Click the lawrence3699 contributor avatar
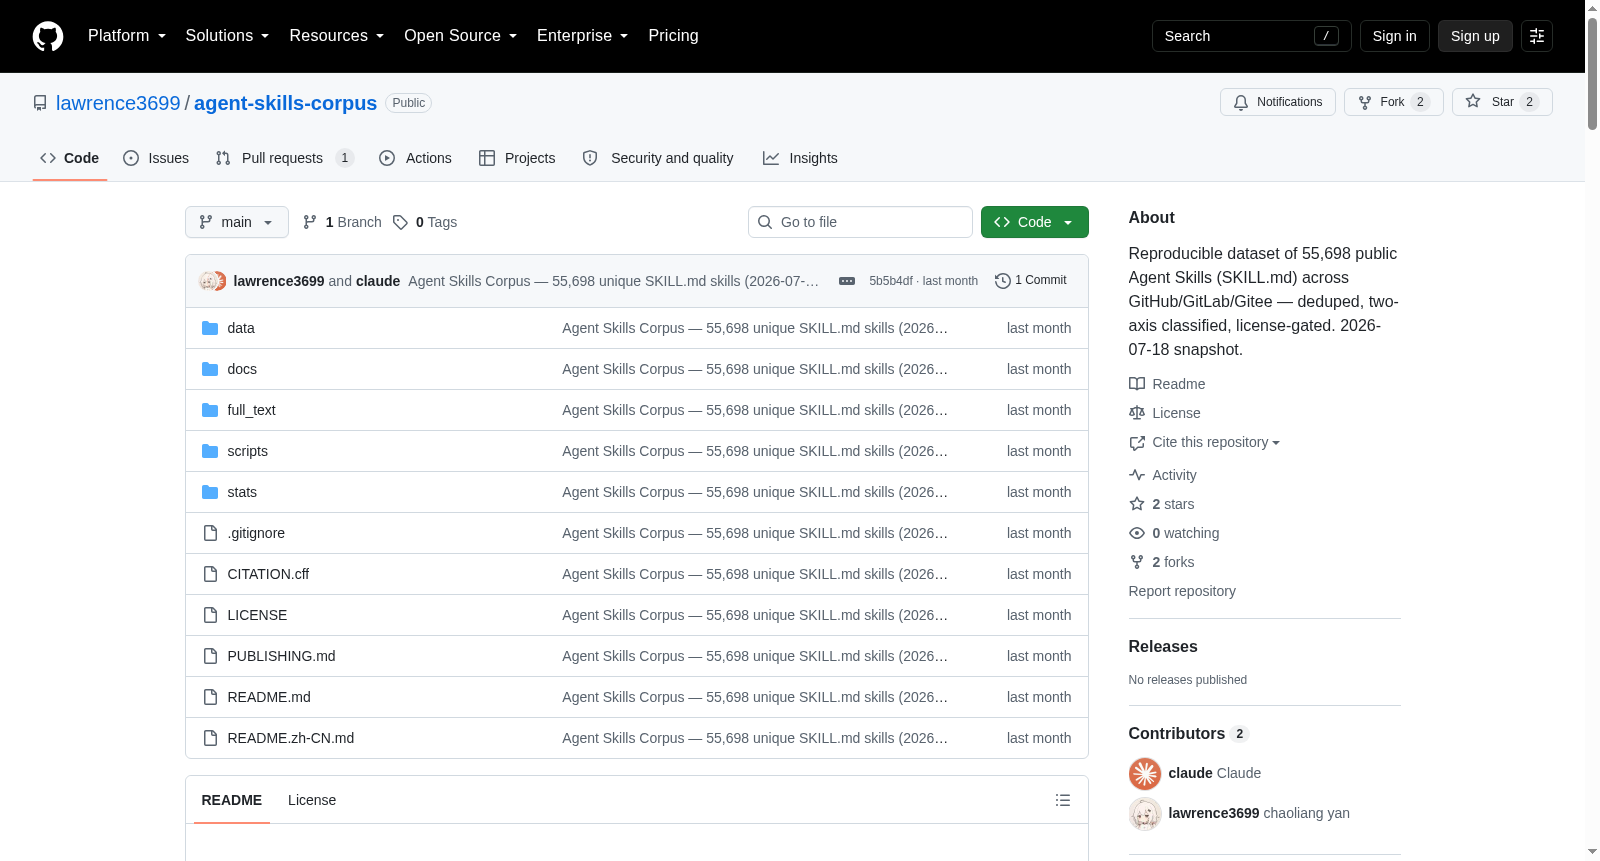Viewport: 1600px width, 861px height. pos(1145,814)
